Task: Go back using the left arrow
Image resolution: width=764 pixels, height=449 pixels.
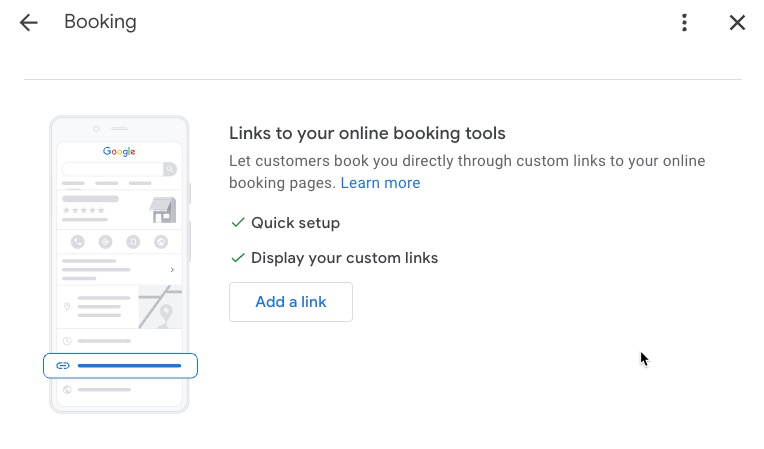Action: [x=28, y=22]
